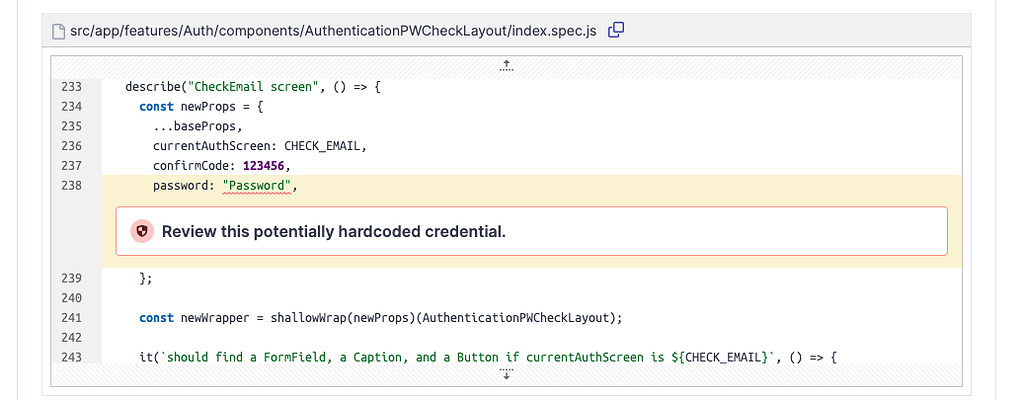The image size is (1024, 400).
Task: Click the ...baseProps spread line
Action: (x=198, y=126)
